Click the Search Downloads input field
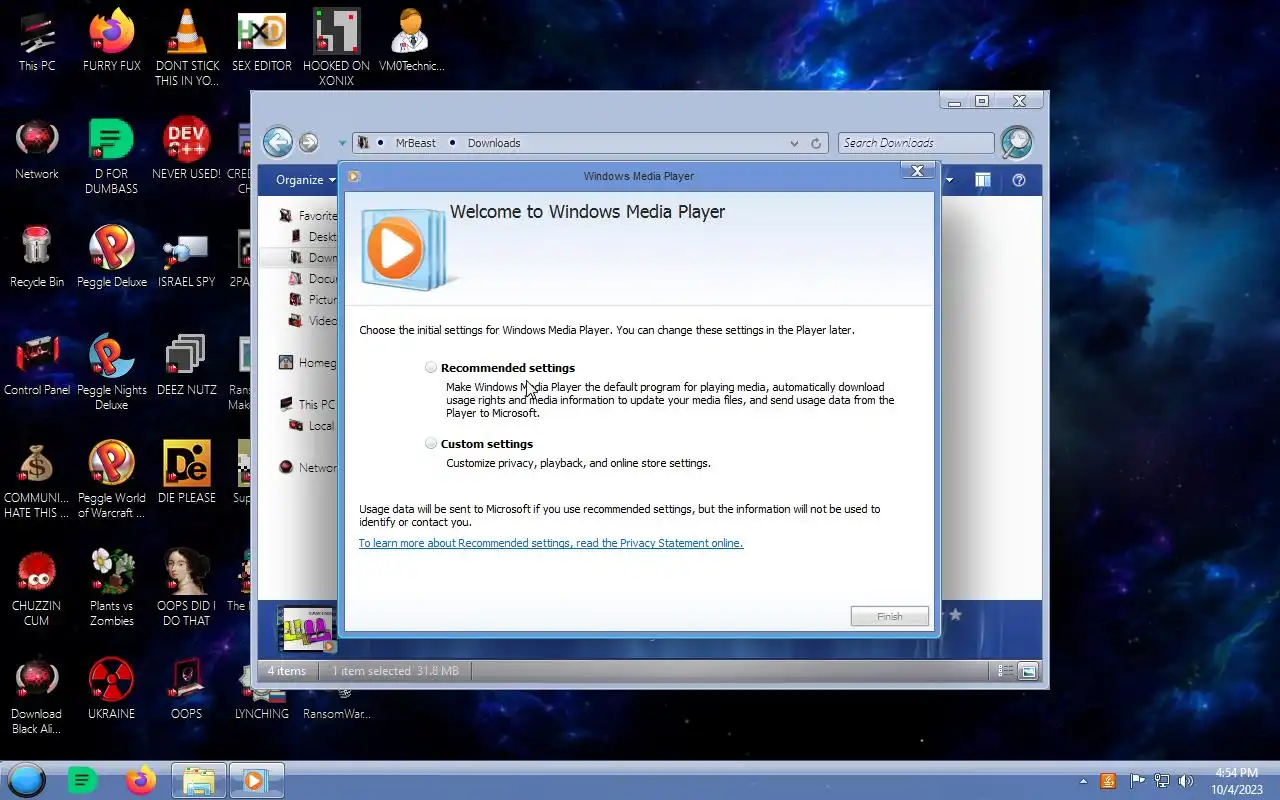The width and height of the screenshot is (1280, 800). pyautogui.click(x=916, y=143)
